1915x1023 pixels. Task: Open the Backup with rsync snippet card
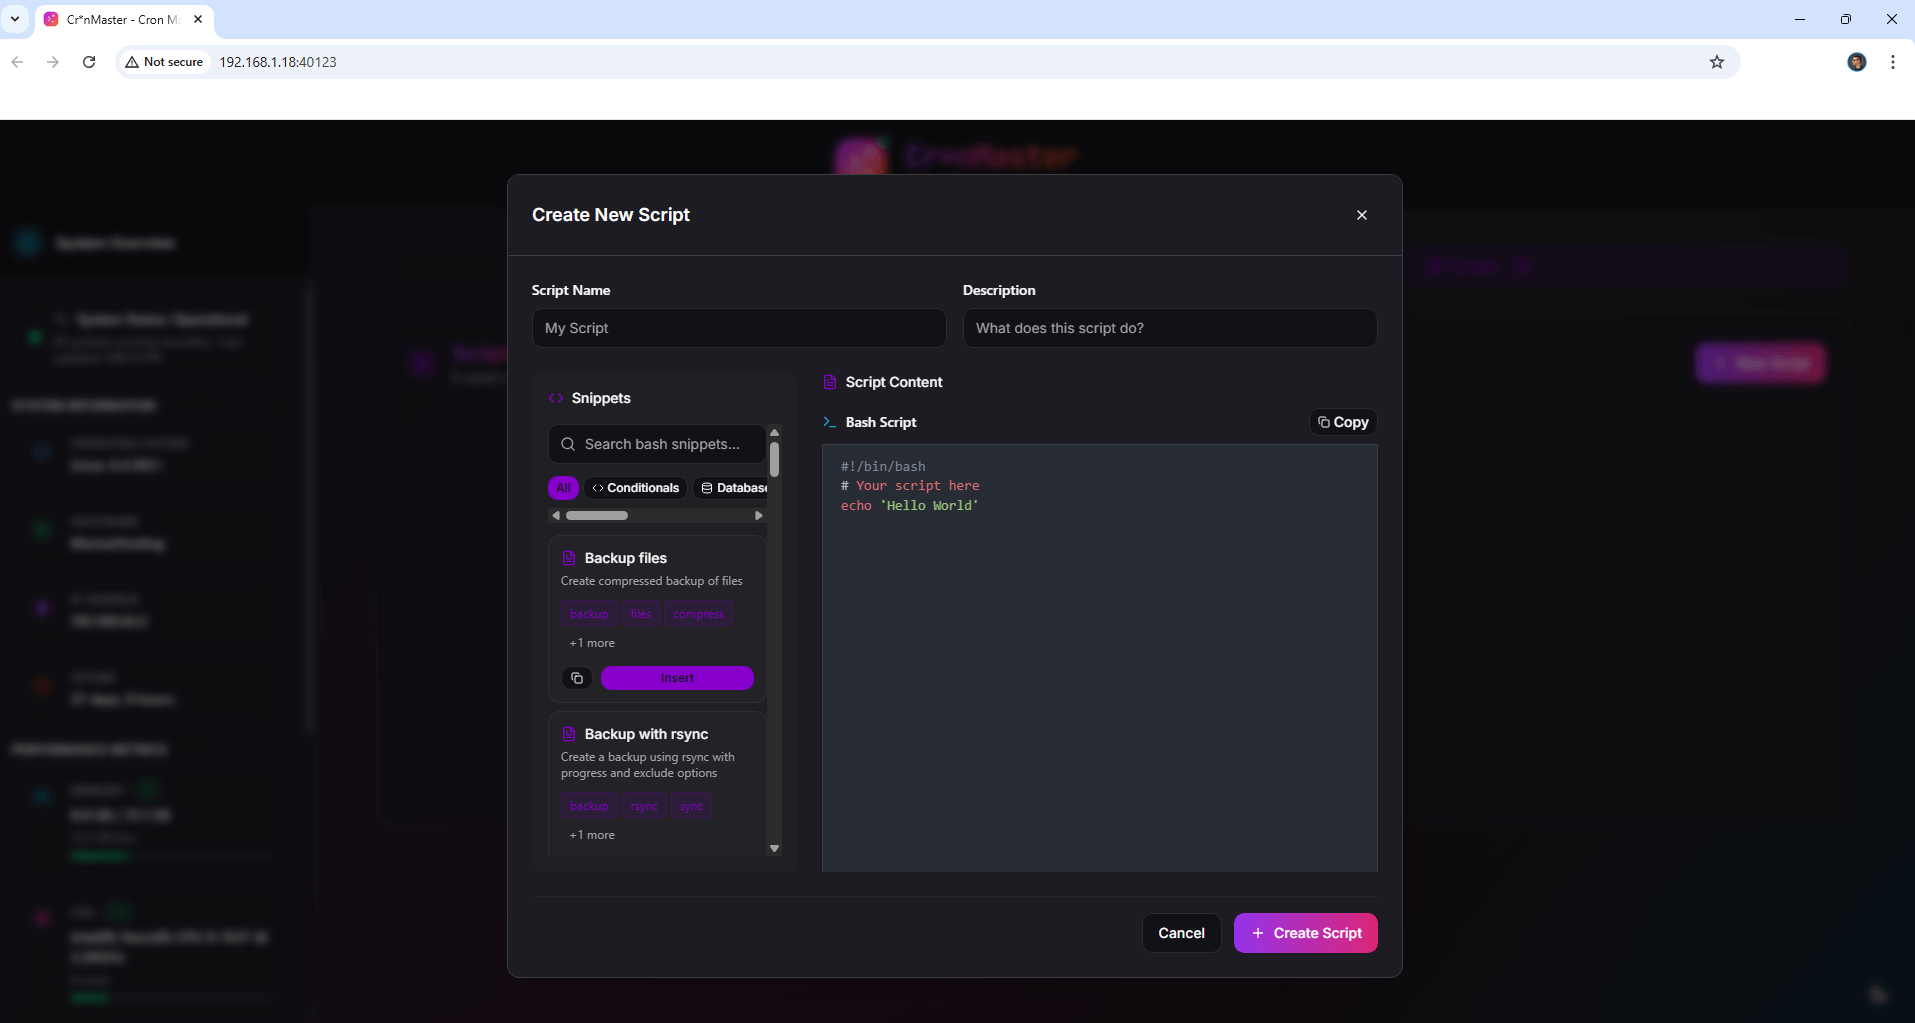(657, 784)
